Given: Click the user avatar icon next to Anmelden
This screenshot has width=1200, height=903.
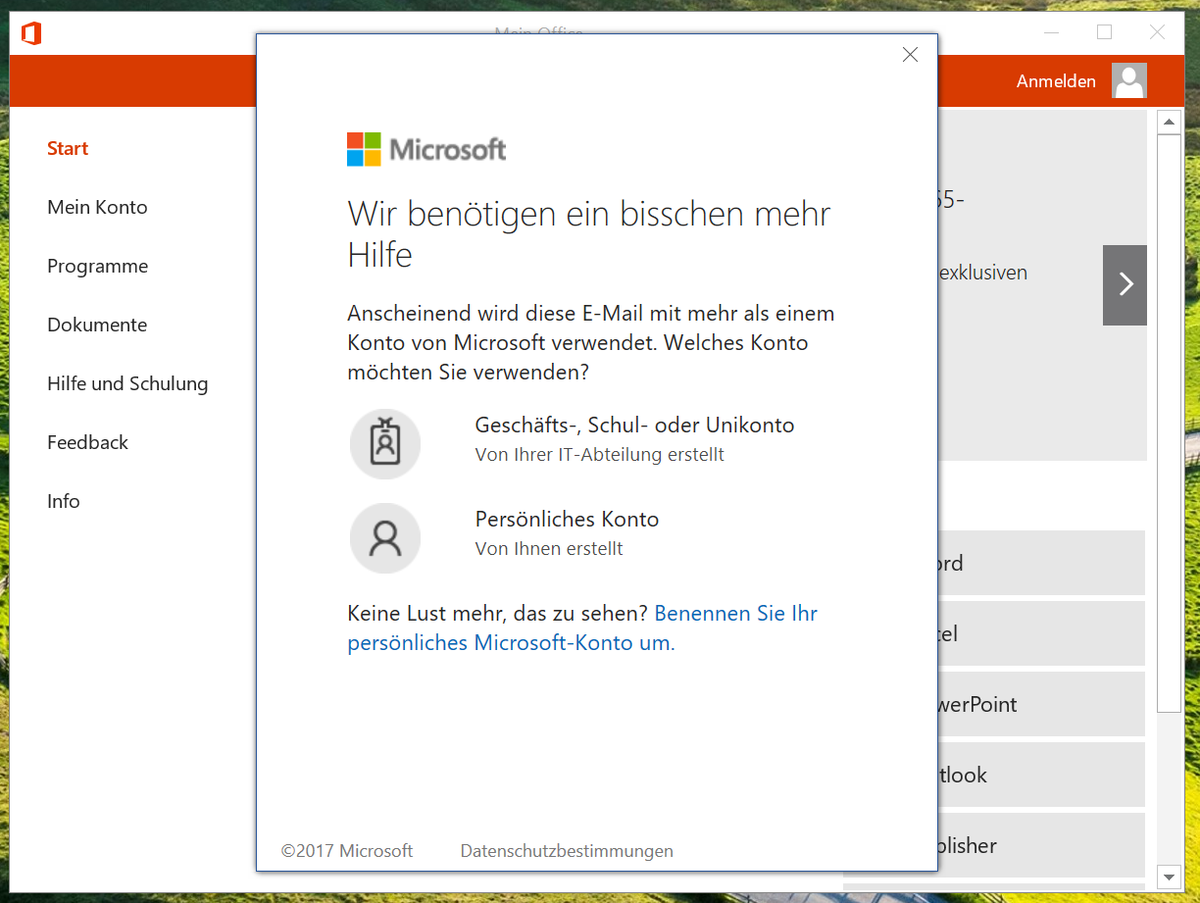Looking at the screenshot, I should [x=1129, y=81].
